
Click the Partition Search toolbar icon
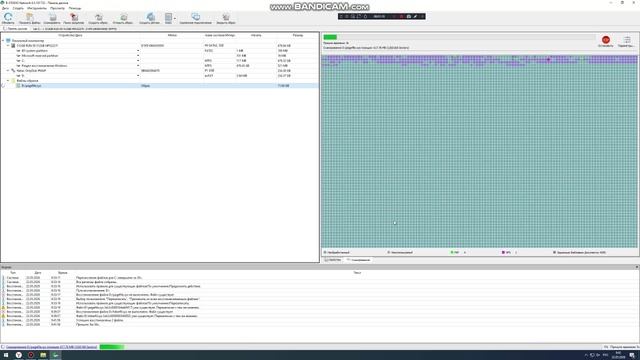[x=74, y=18]
